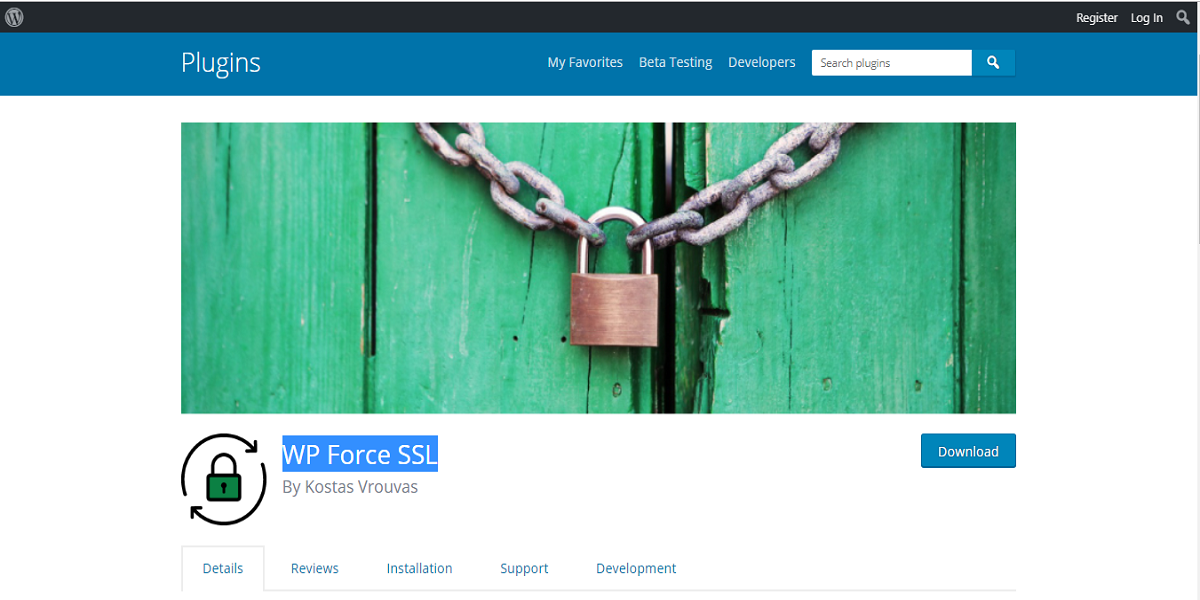Open Developers in the navigation
Screen dimensions: 1200x600
point(762,62)
